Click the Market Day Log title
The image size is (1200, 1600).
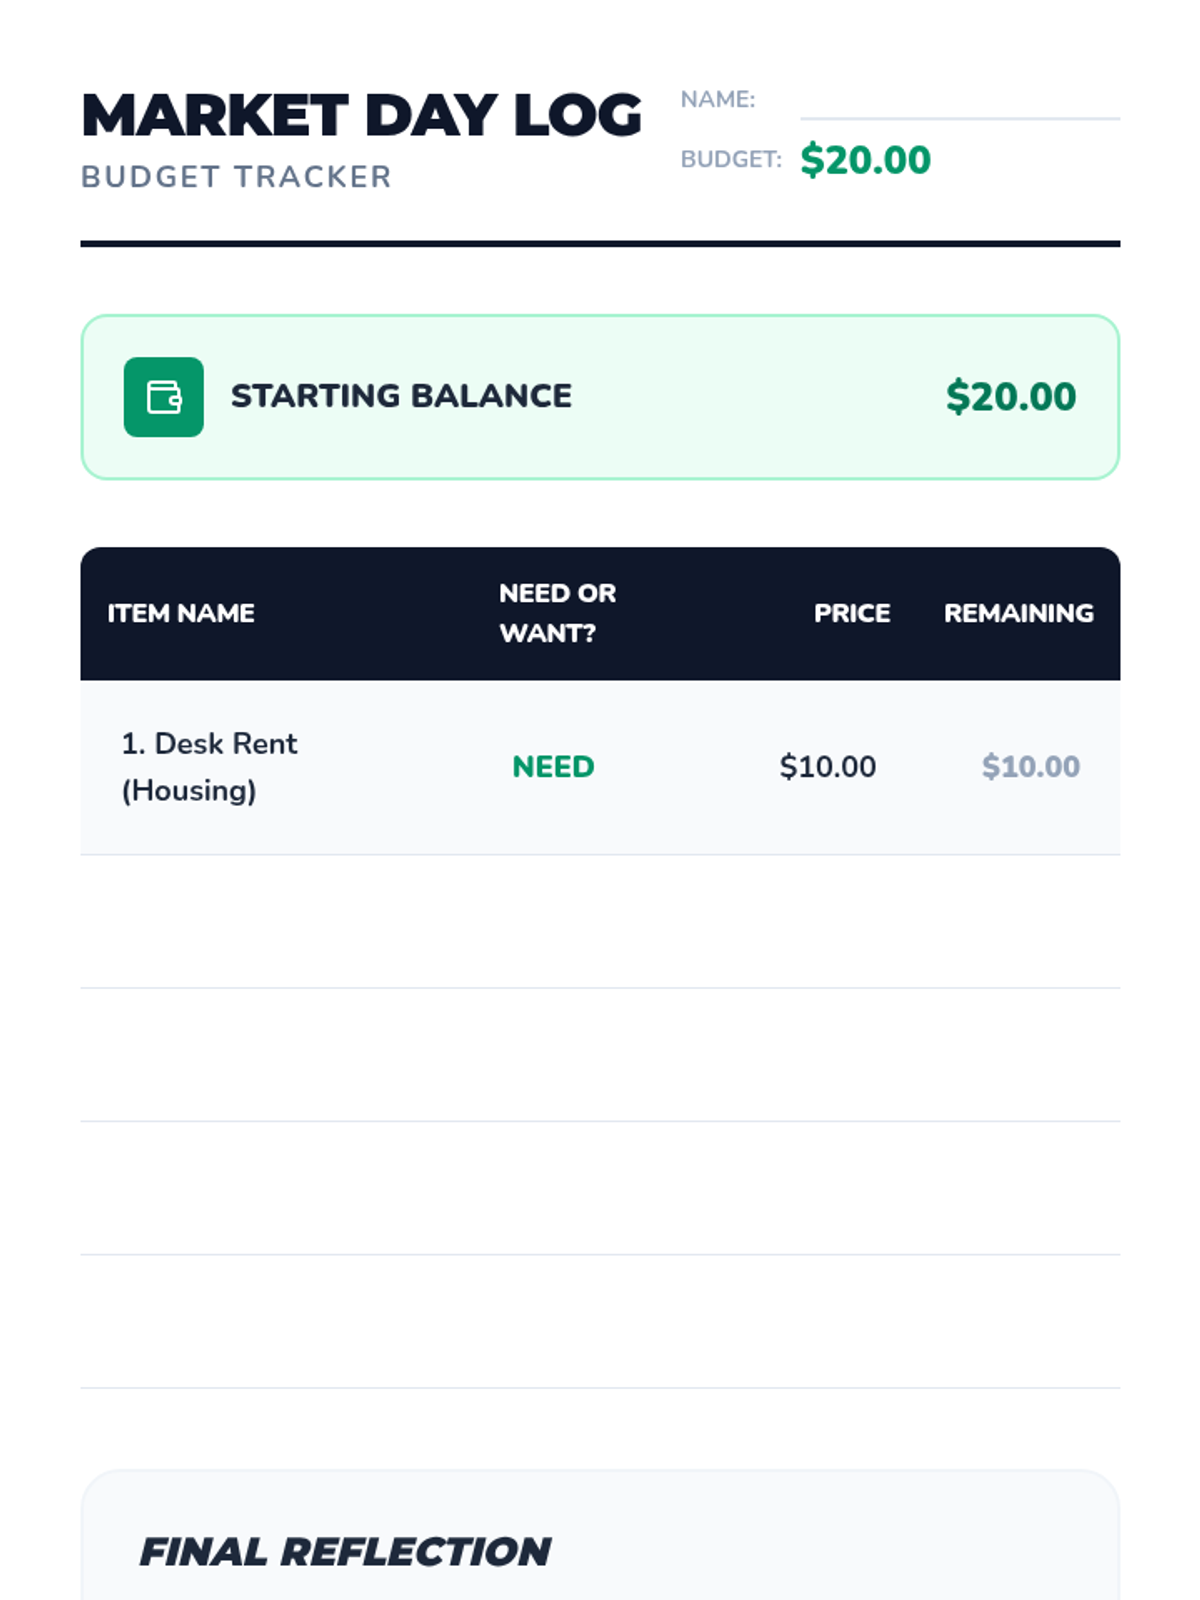361,115
